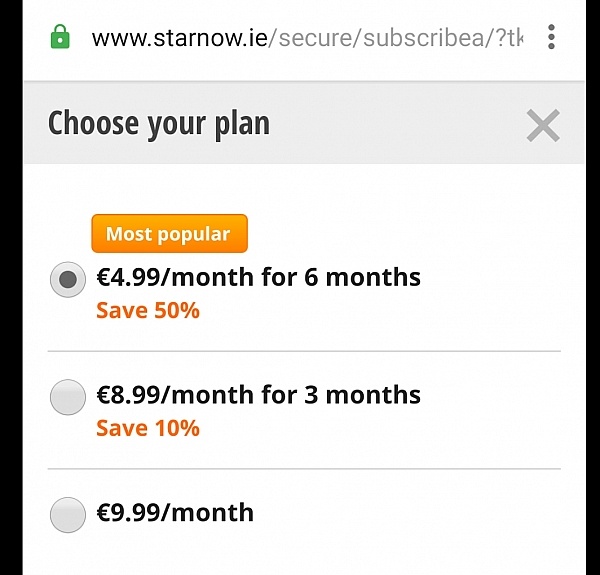Click the Save 10% offer text
This screenshot has width=600, height=575.
tap(148, 428)
